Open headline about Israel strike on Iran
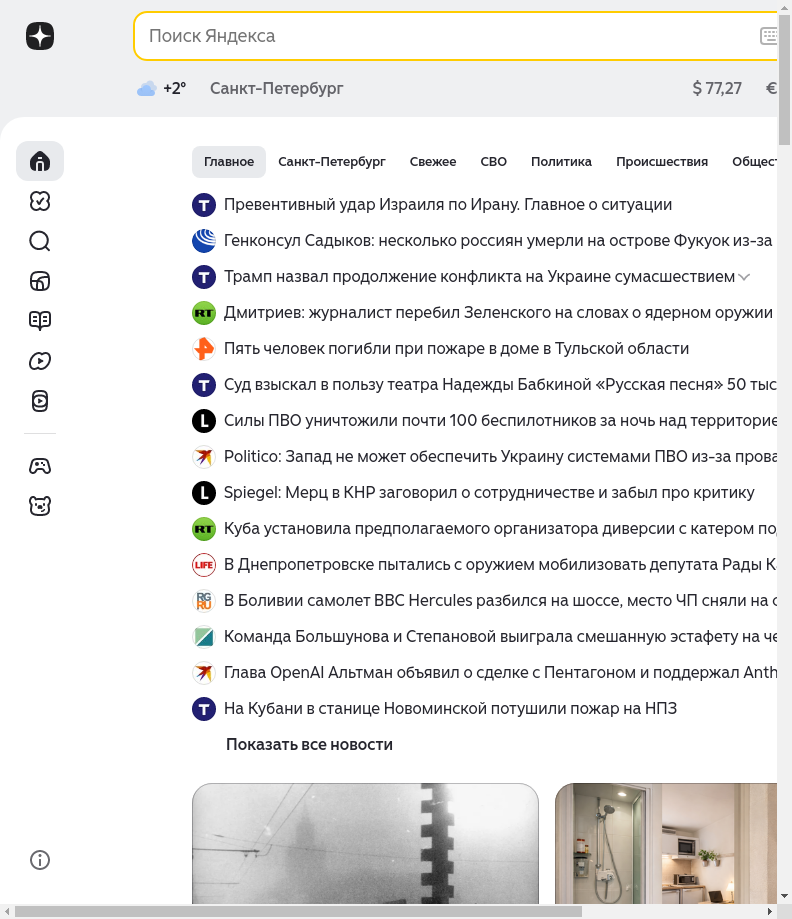Viewport: 792px width, 919px height. (448, 205)
